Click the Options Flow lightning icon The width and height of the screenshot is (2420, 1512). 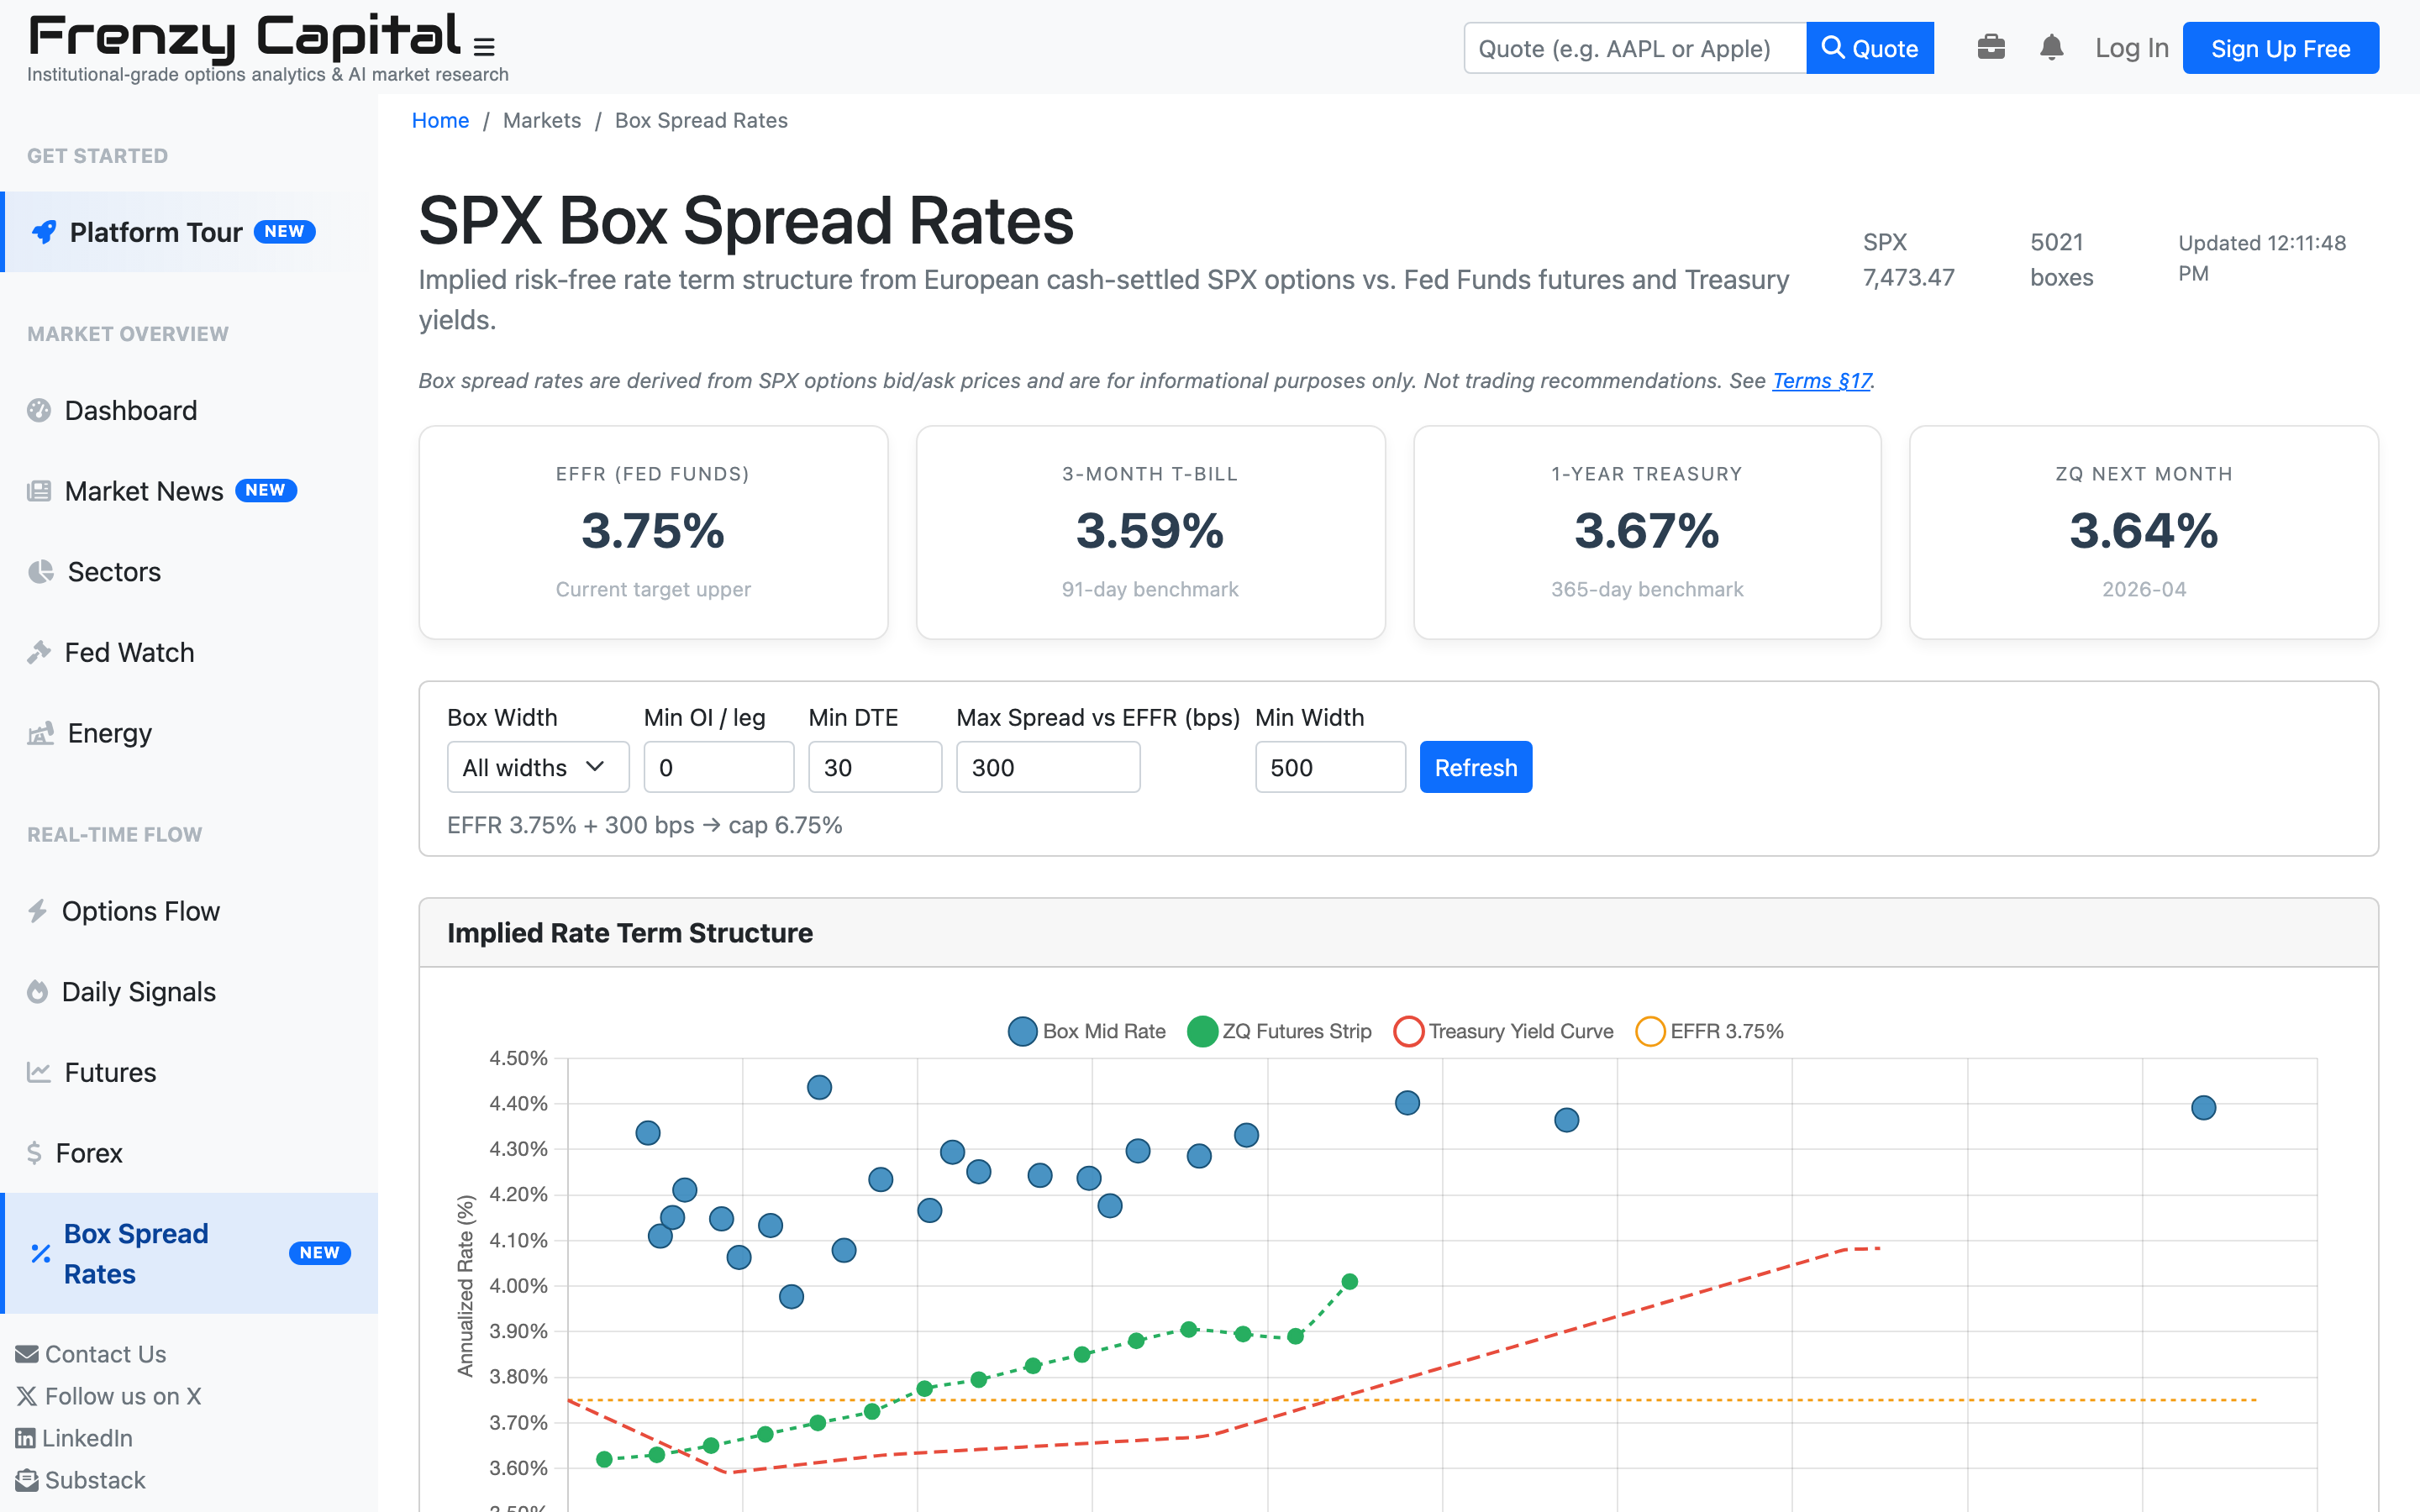(x=38, y=911)
